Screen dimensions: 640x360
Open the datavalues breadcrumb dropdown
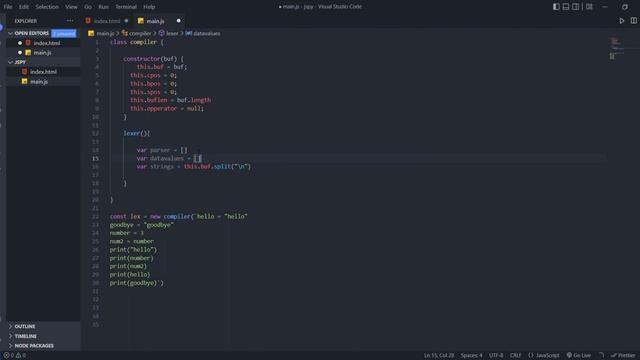tap(207, 33)
